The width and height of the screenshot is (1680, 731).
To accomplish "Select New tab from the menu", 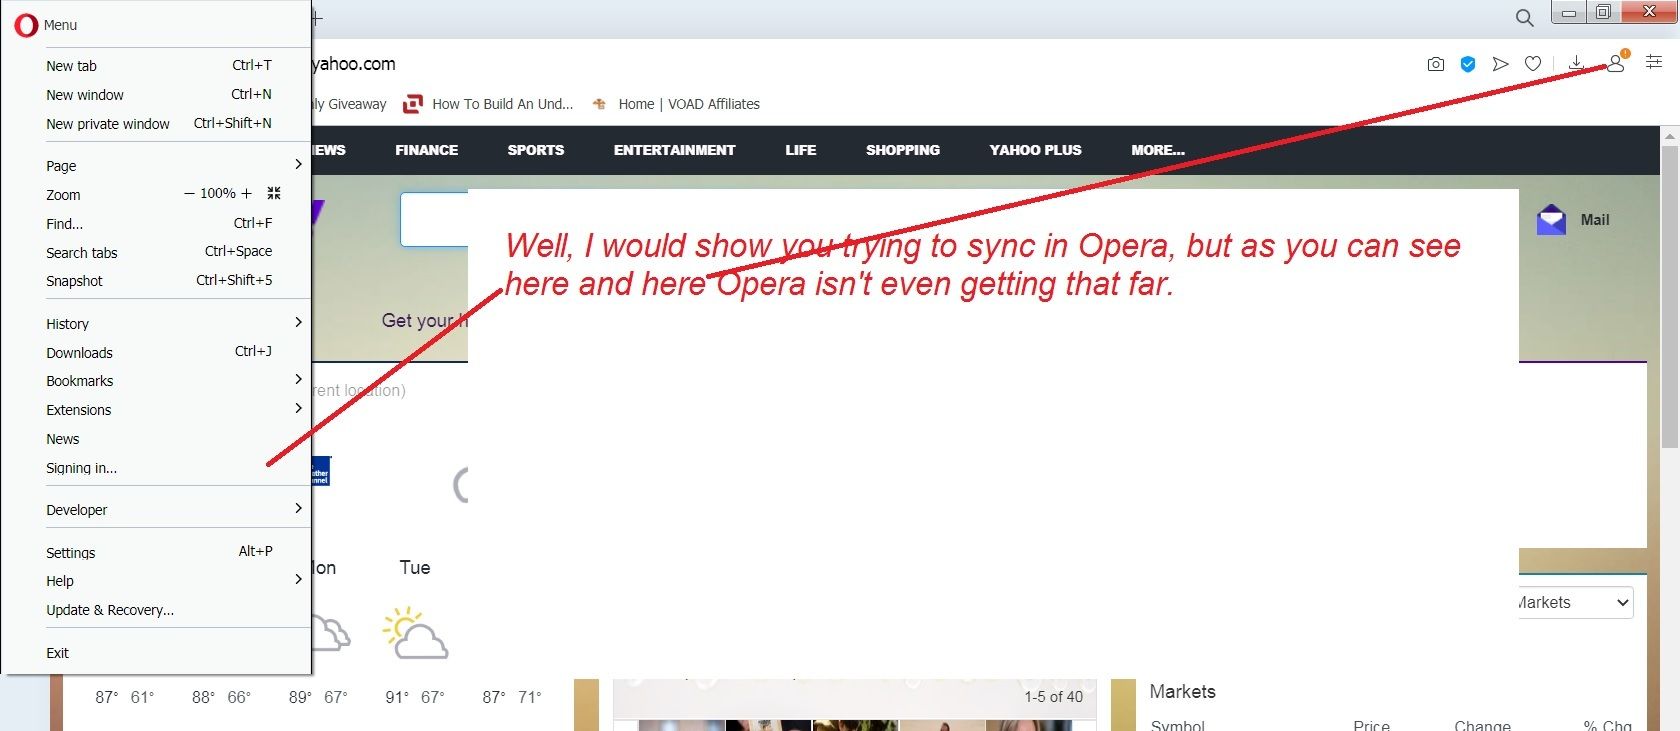I will 157,66.
